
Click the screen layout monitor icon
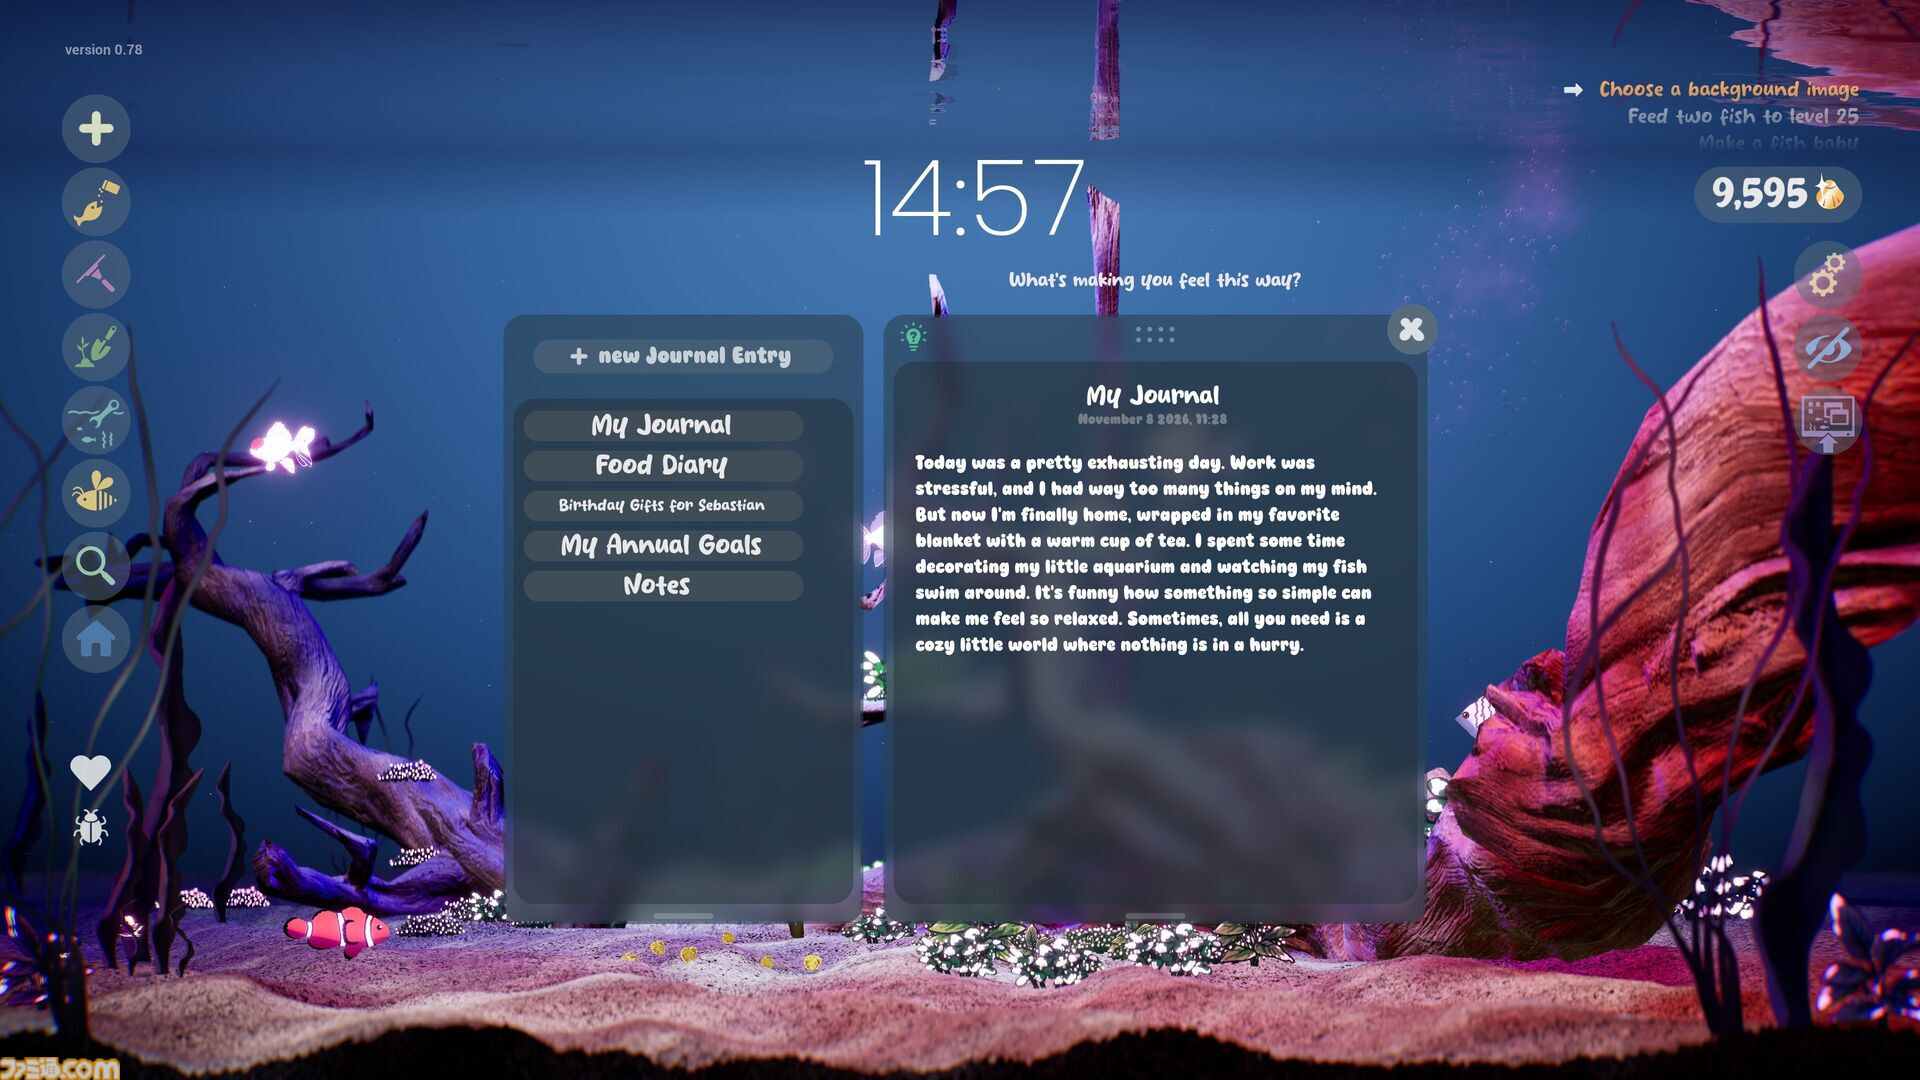pos(1827,422)
